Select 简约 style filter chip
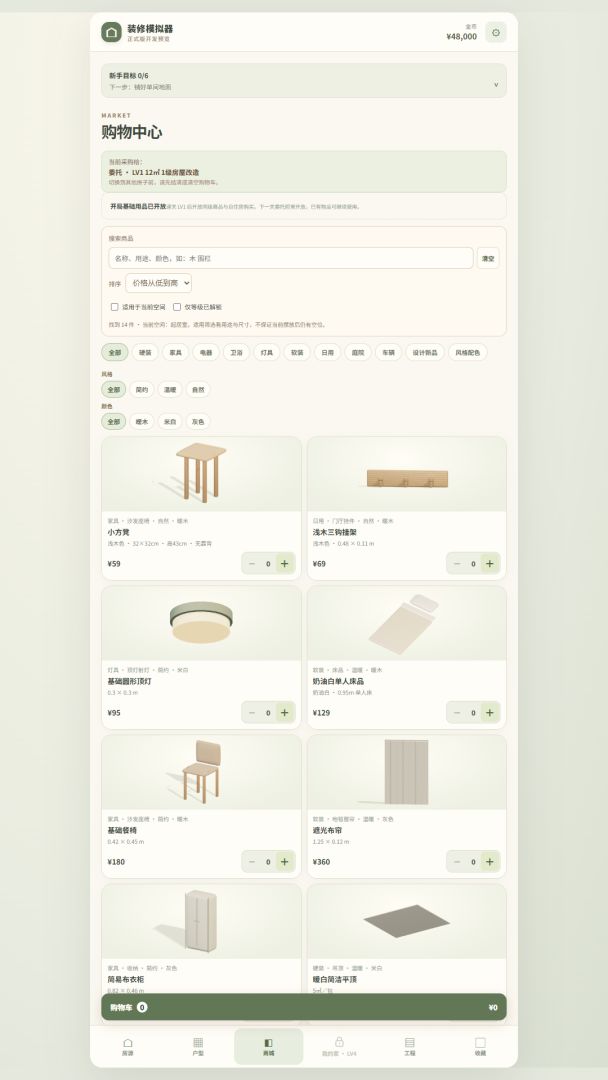The image size is (608, 1080). point(142,390)
